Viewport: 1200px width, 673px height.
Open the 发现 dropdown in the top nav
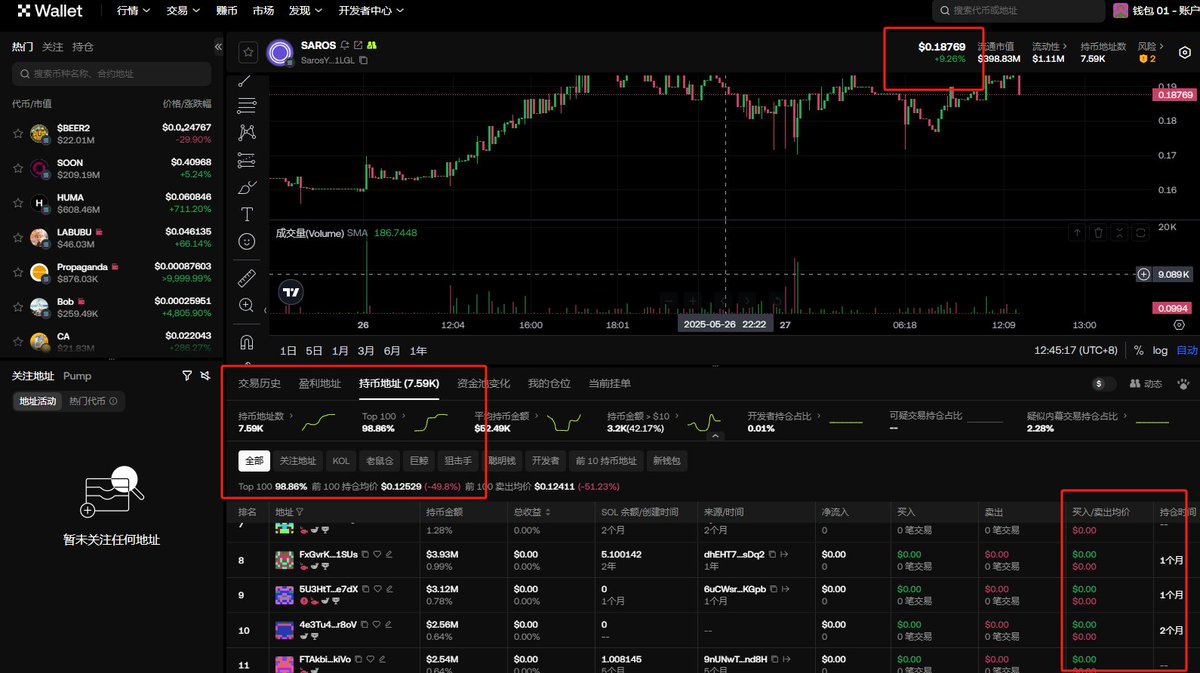pyautogui.click(x=304, y=11)
